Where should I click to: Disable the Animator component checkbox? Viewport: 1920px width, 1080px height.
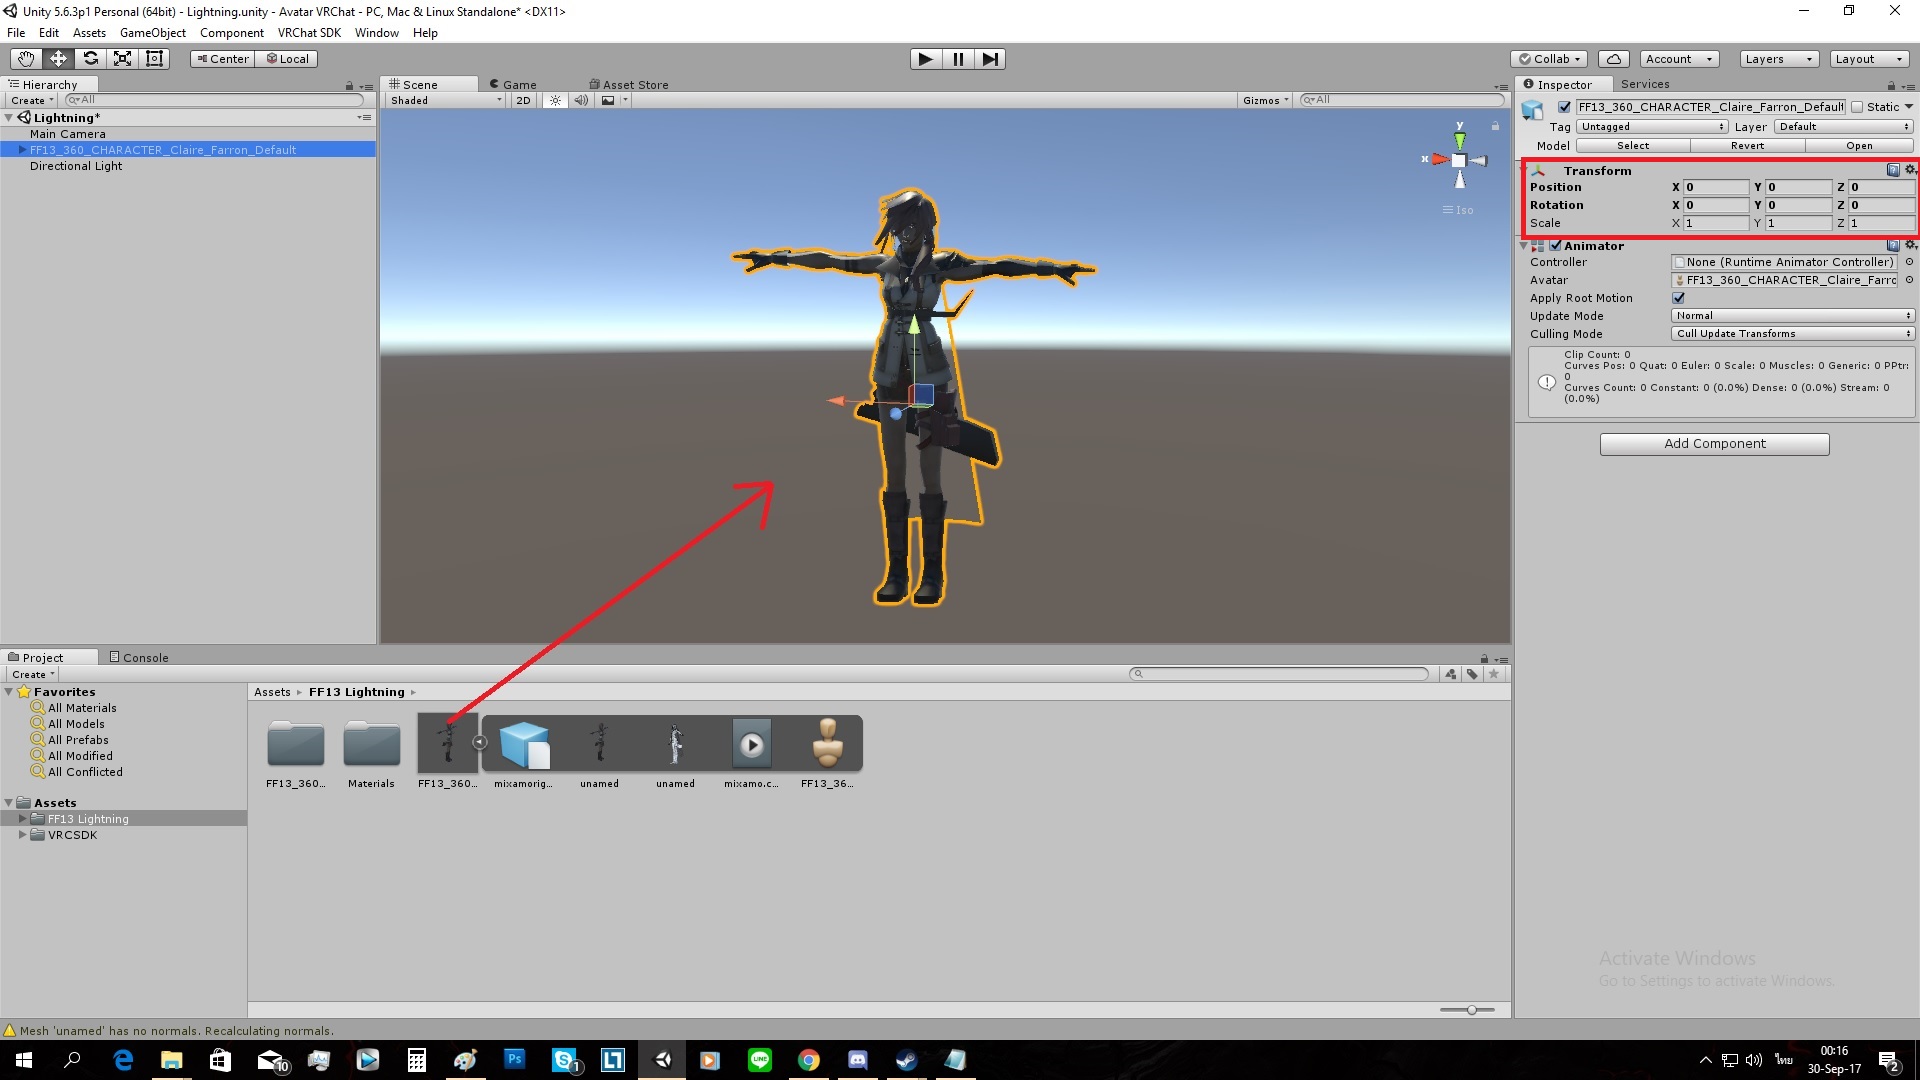pos(1556,245)
